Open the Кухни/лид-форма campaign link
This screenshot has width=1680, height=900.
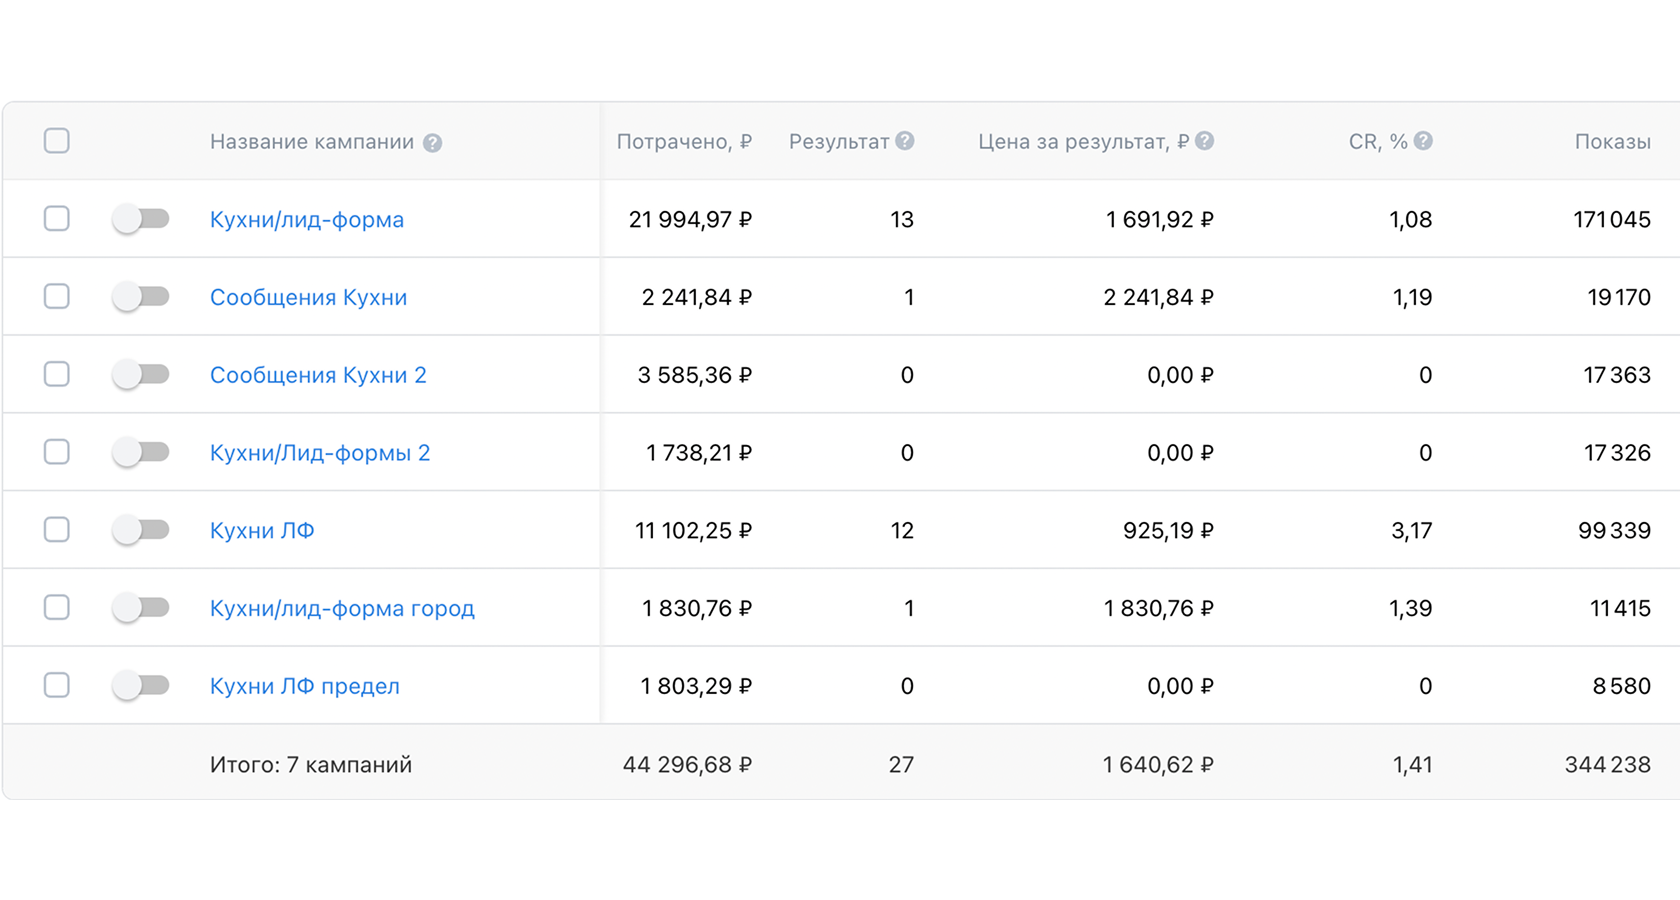pos(306,220)
